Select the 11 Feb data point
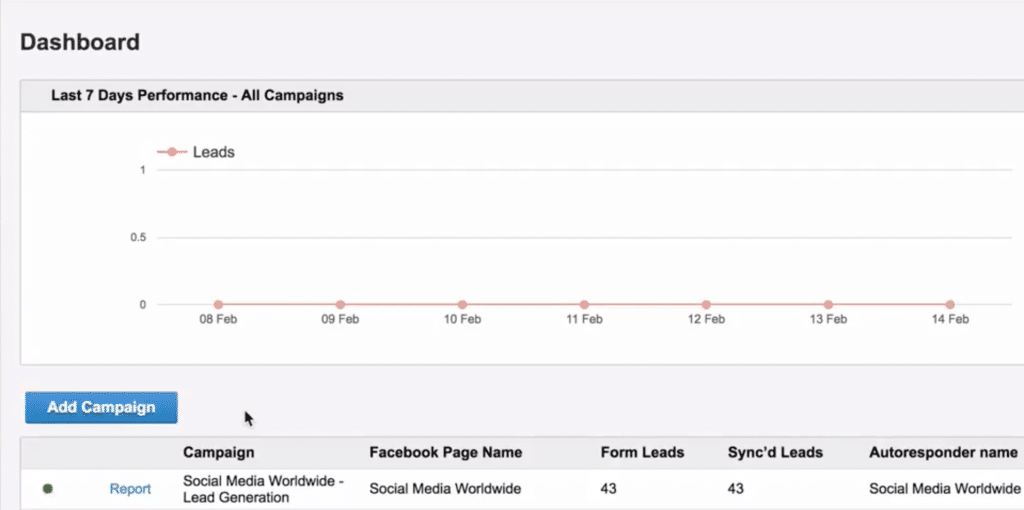 point(584,304)
